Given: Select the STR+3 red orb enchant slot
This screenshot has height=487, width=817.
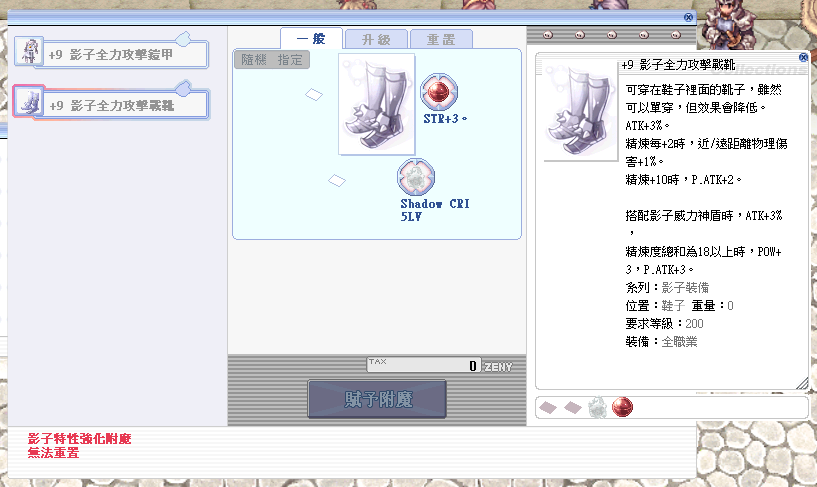Looking at the screenshot, I should [x=436, y=93].
